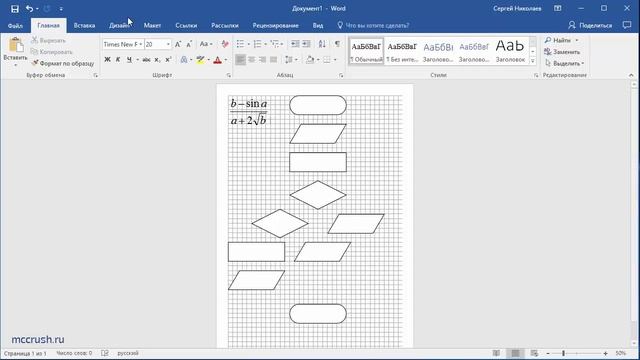Expand the styles gallery
Viewport: 640px width, 360px height.
533,61
